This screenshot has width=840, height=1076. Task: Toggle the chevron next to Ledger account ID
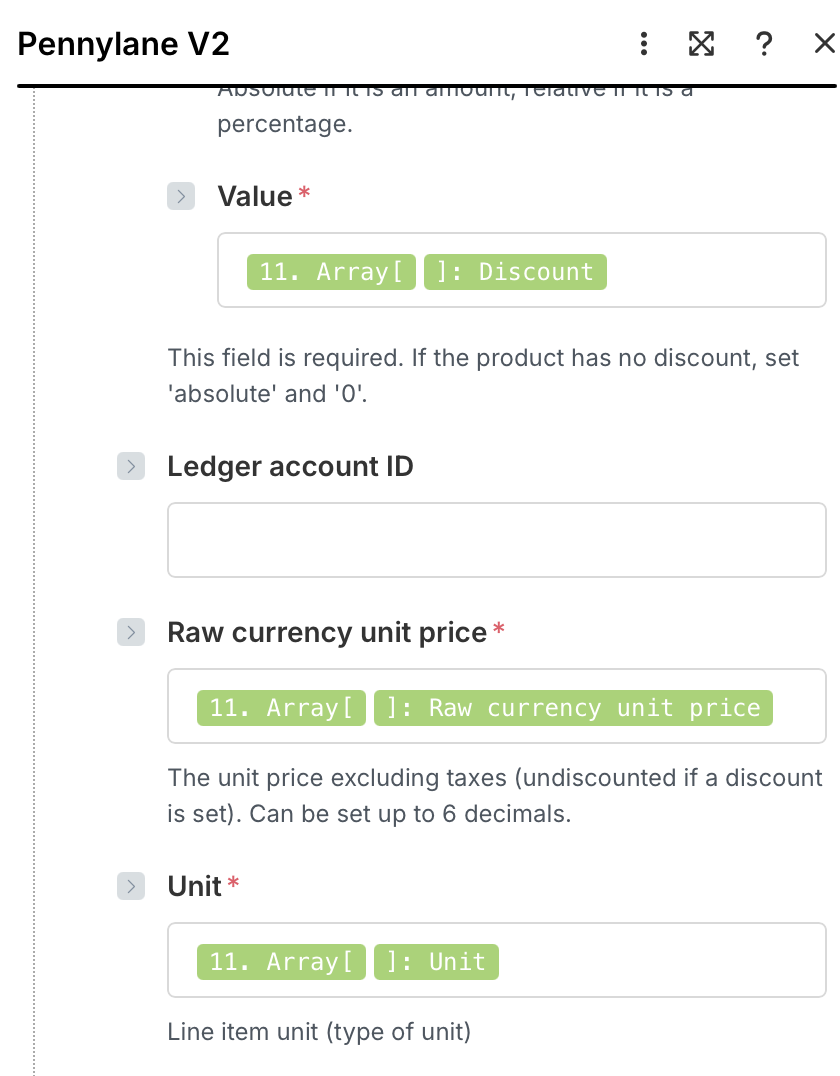pyautogui.click(x=131, y=466)
